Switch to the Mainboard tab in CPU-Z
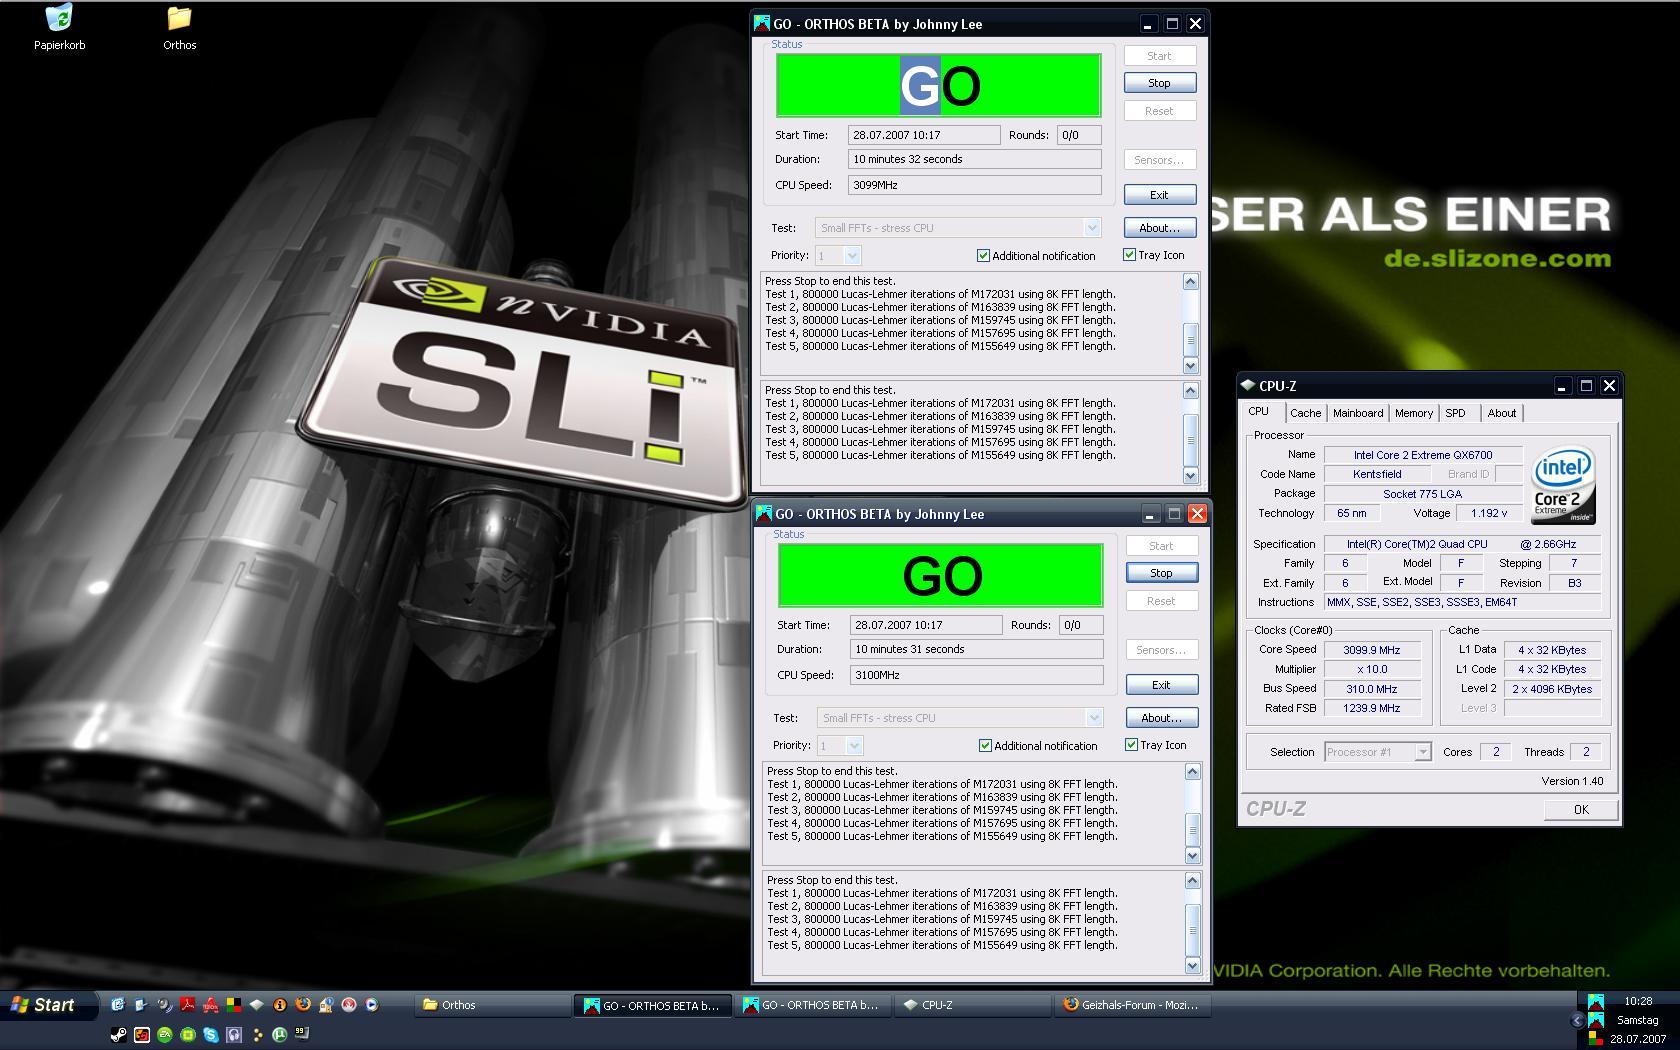The height and width of the screenshot is (1050, 1680). 1358,413
